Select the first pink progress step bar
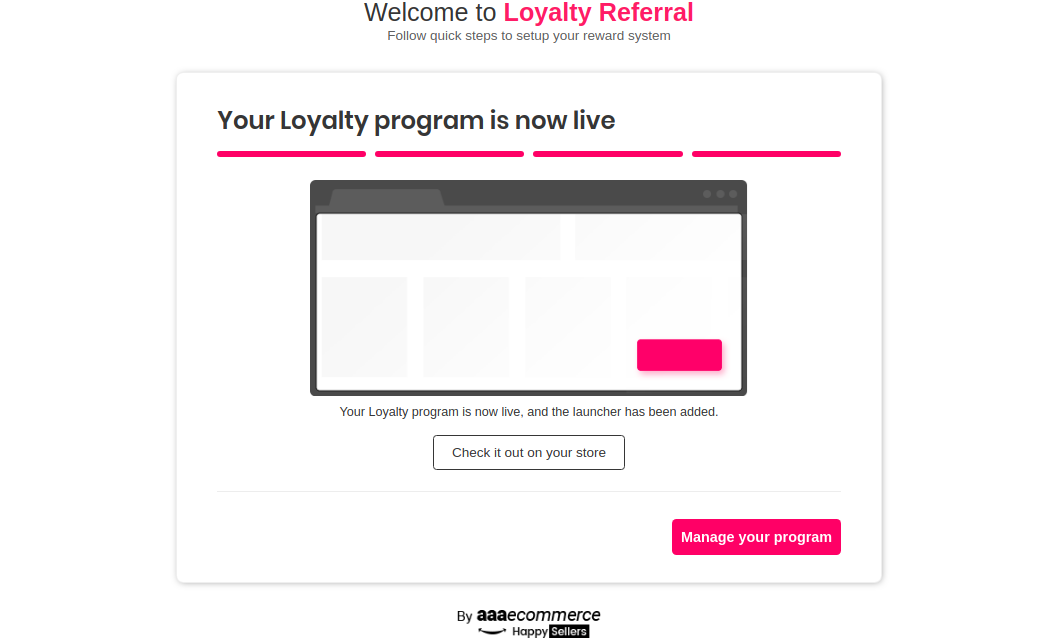This screenshot has width=1049, height=643. coord(291,154)
